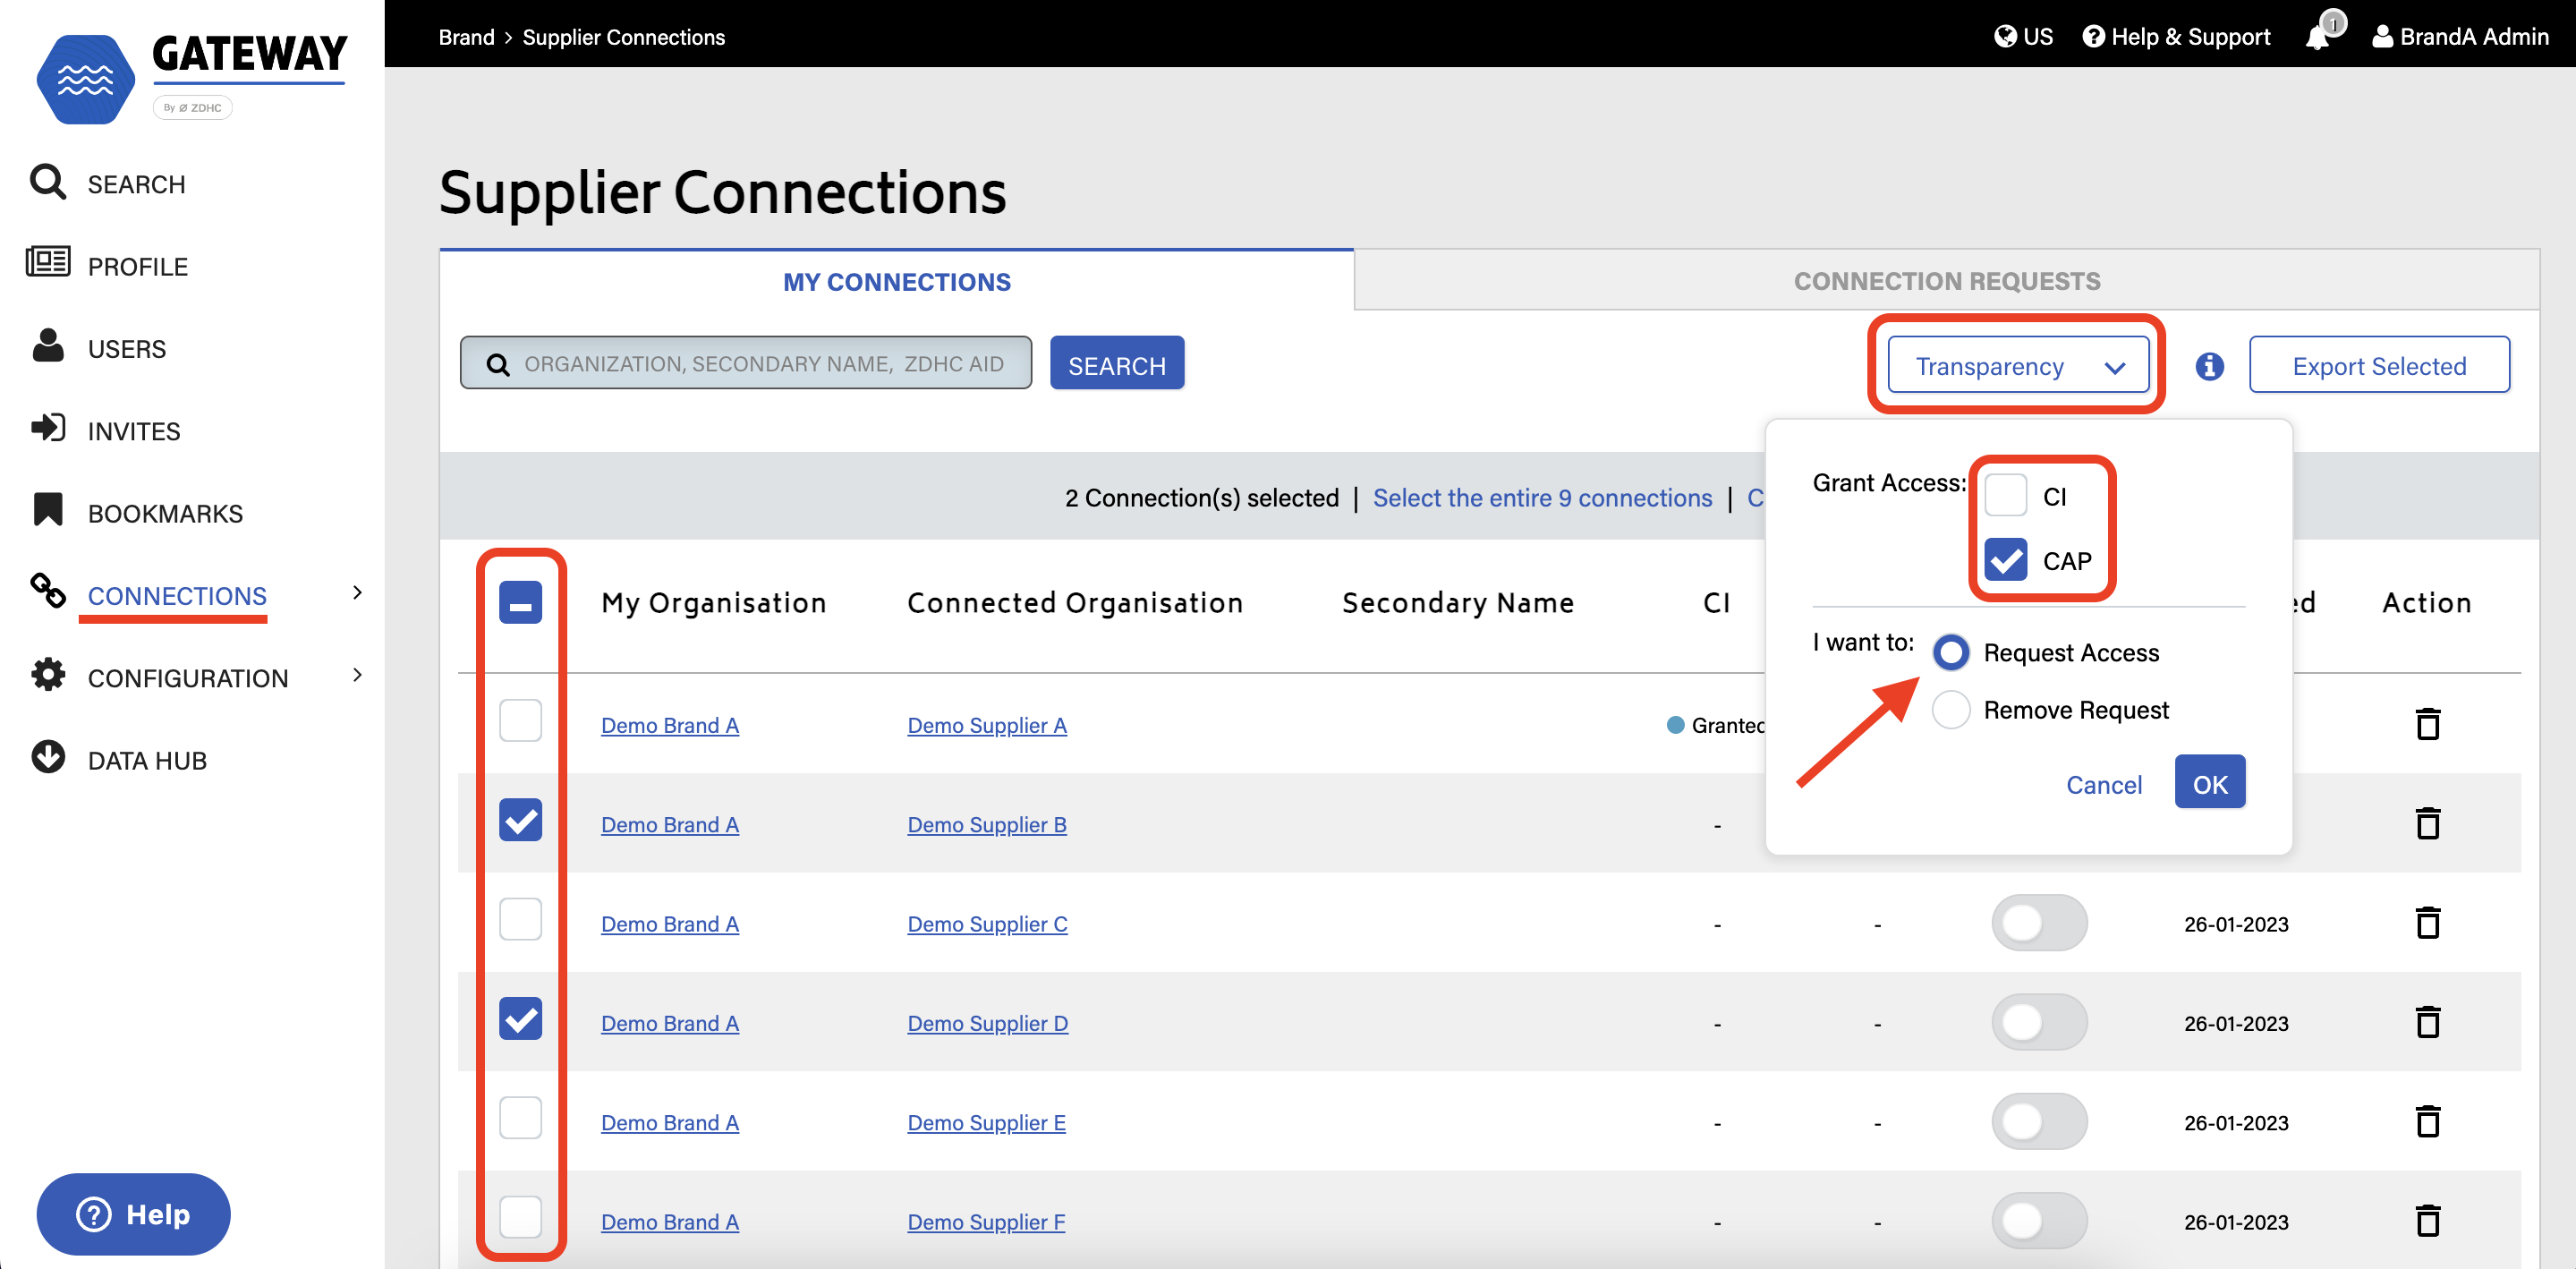Screen dimensions: 2576x1269
Task: Open the floating Help button
Action: [133, 1214]
